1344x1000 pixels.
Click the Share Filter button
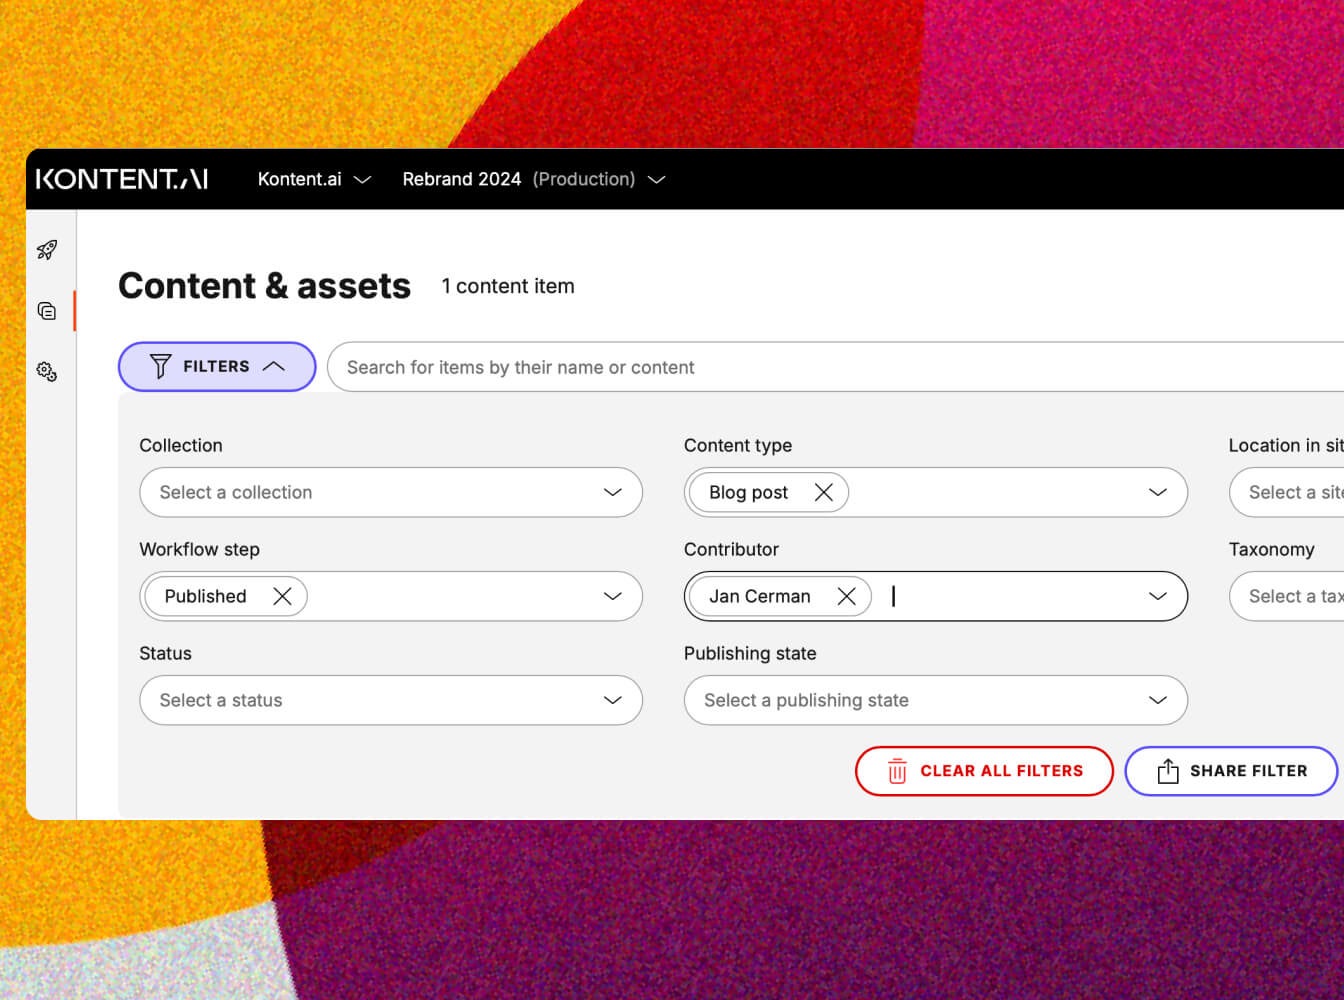[1231, 771]
